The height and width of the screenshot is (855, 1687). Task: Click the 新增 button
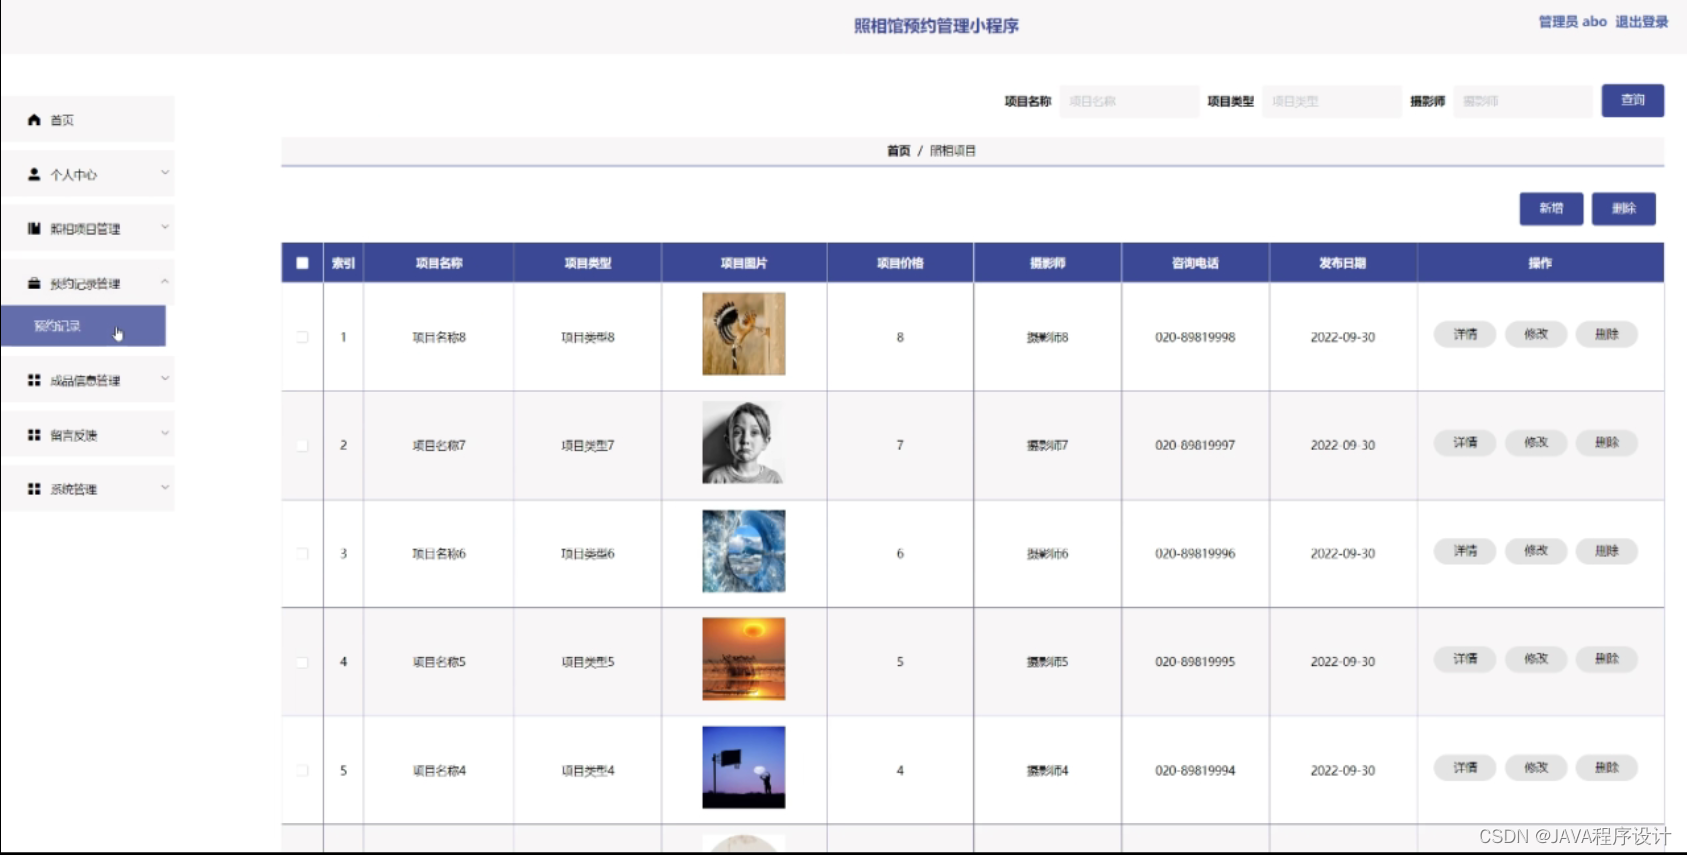1551,208
